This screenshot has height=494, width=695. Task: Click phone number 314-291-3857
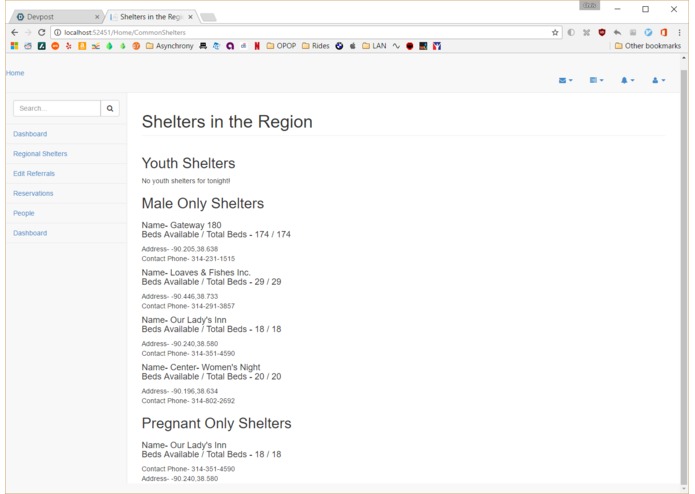[213, 306]
